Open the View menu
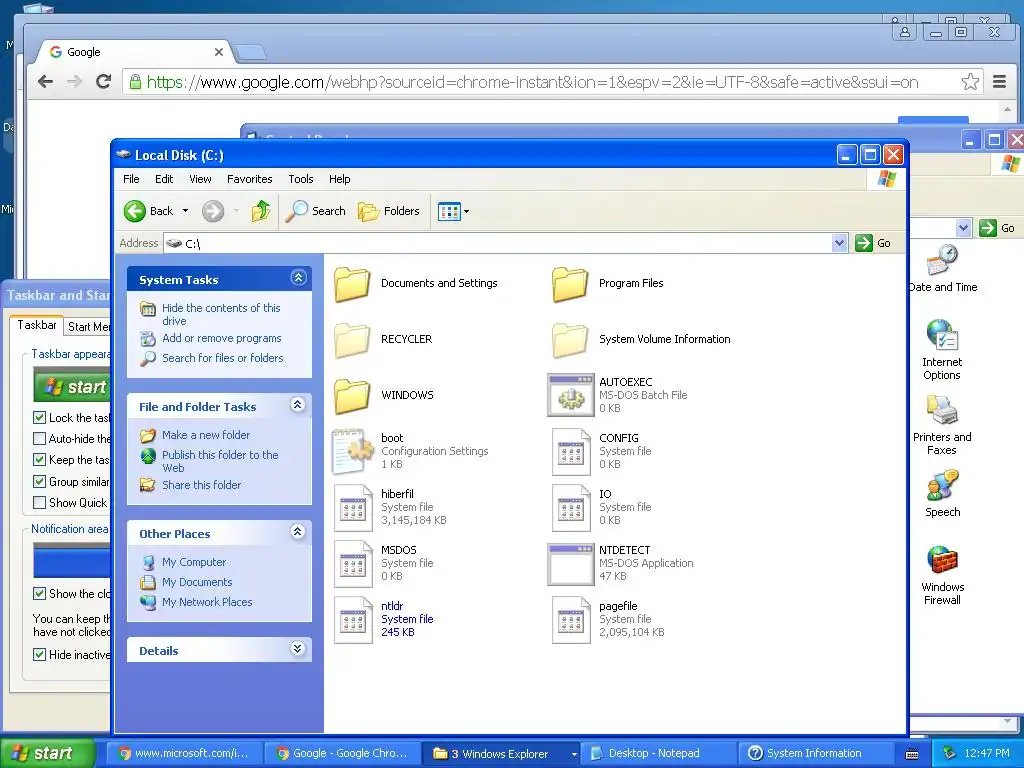Viewport: 1024px width, 768px height. tap(200, 179)
